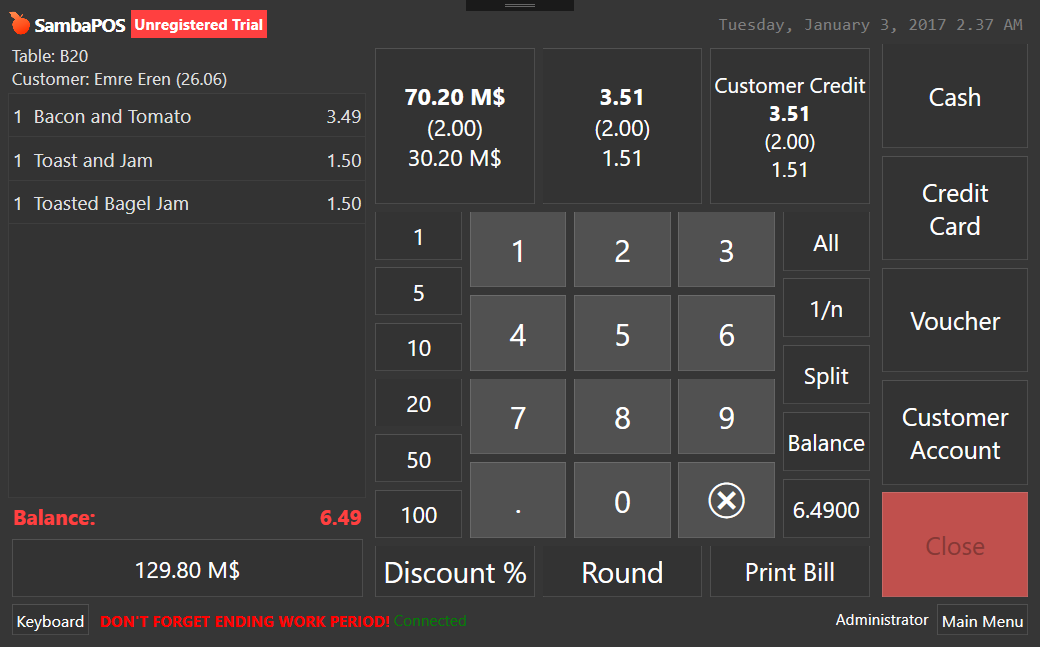1040x647 pixels.
Task: Click the SambaPOS logo icon
Action: click(x=20, y=24)
